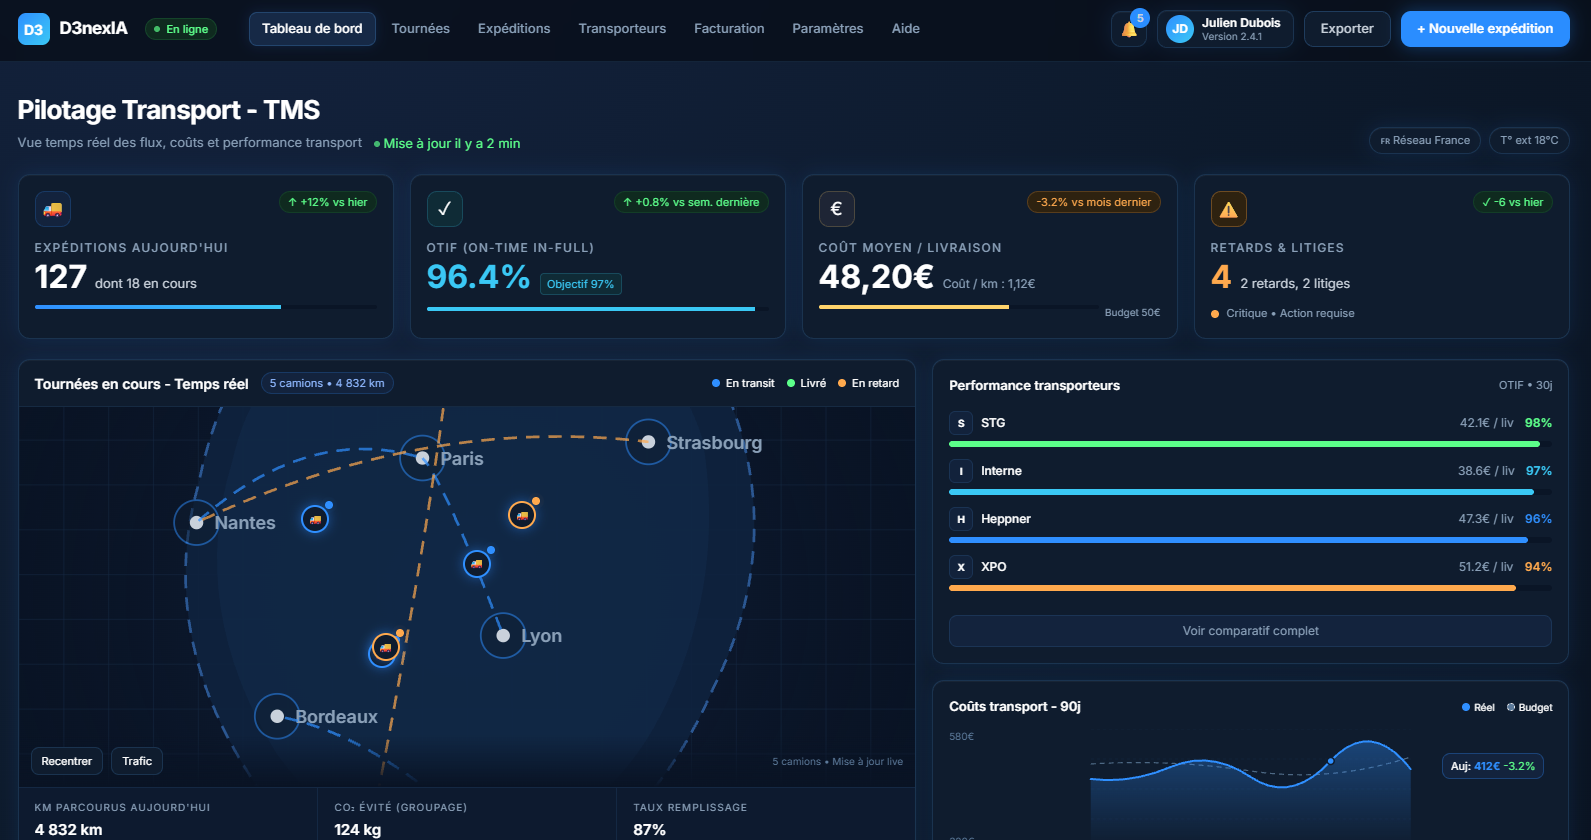Recentrer the map view
Image resolution: width=1591 pixels, height=840 pixels.
click(x=67, y=761)
